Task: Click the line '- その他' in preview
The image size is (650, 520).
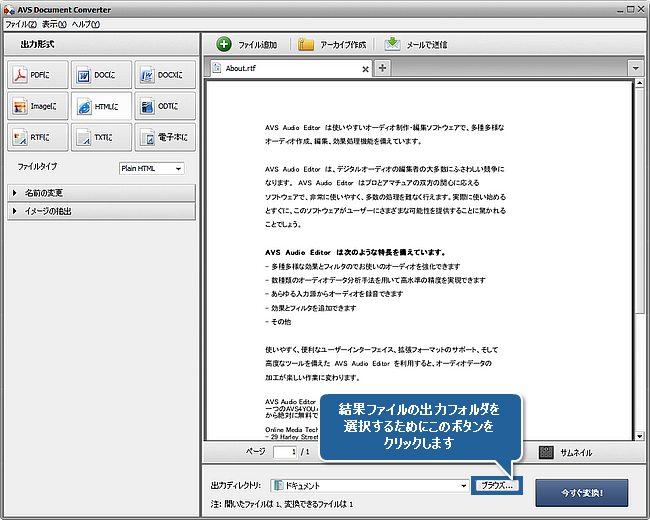Action: [x=278, y=321]
